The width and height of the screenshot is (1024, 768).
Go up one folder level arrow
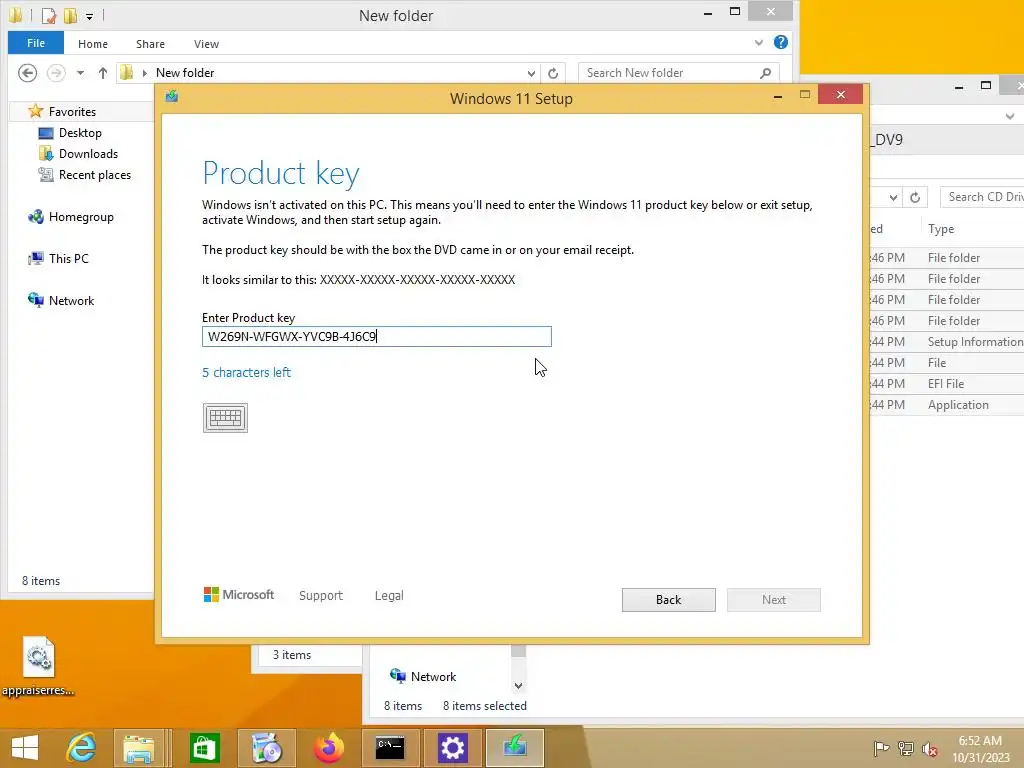click(103, 73)
